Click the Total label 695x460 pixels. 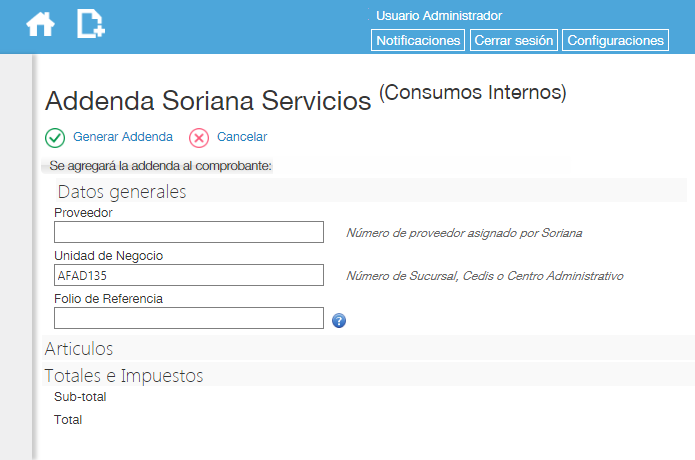pyautogui.click(x=68, y=420)
